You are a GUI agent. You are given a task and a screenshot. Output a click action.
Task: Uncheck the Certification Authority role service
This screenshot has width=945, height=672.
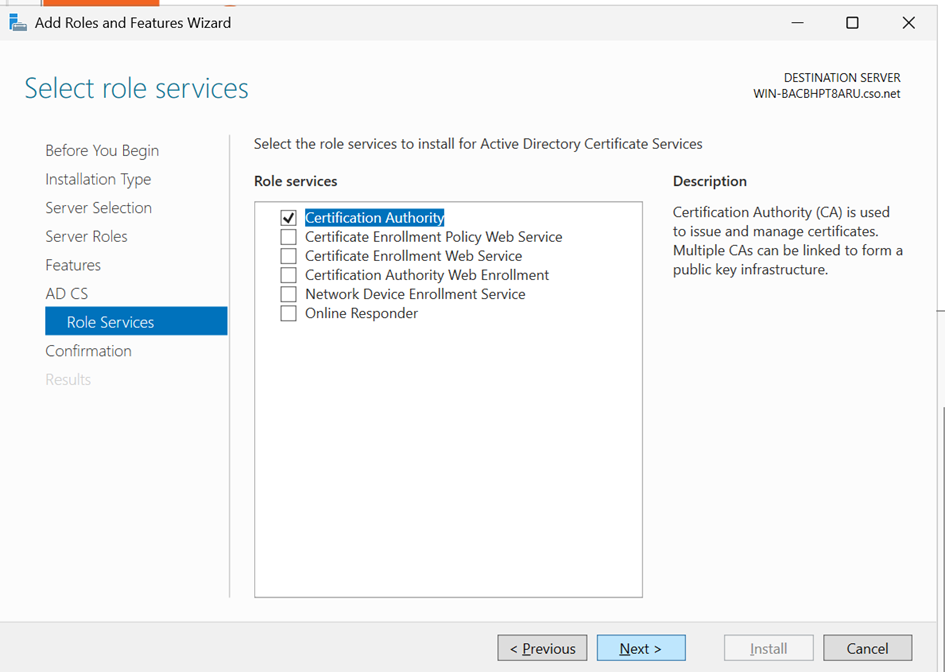(x=289, y=218)
